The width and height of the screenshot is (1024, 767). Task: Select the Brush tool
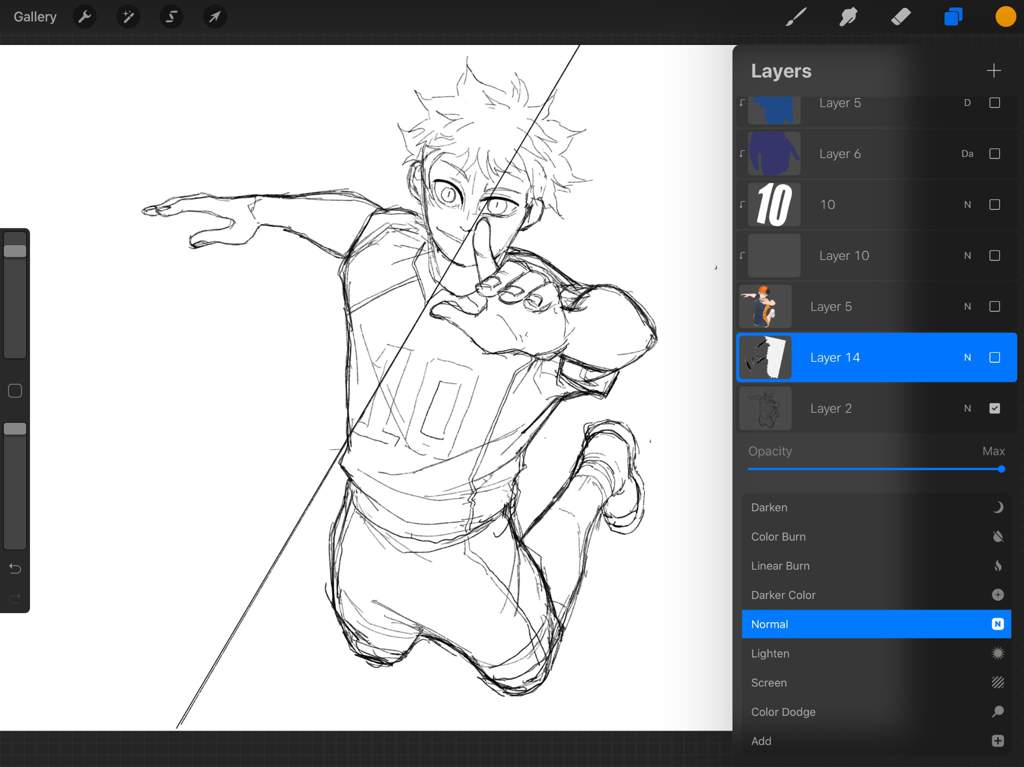[795, 17]
